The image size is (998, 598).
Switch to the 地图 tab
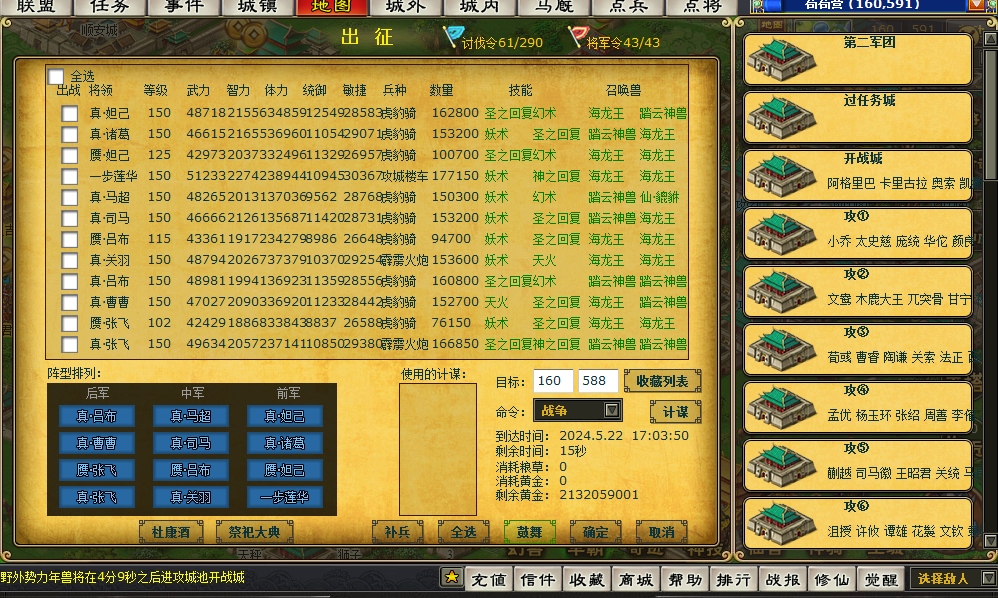coord(331,7)
